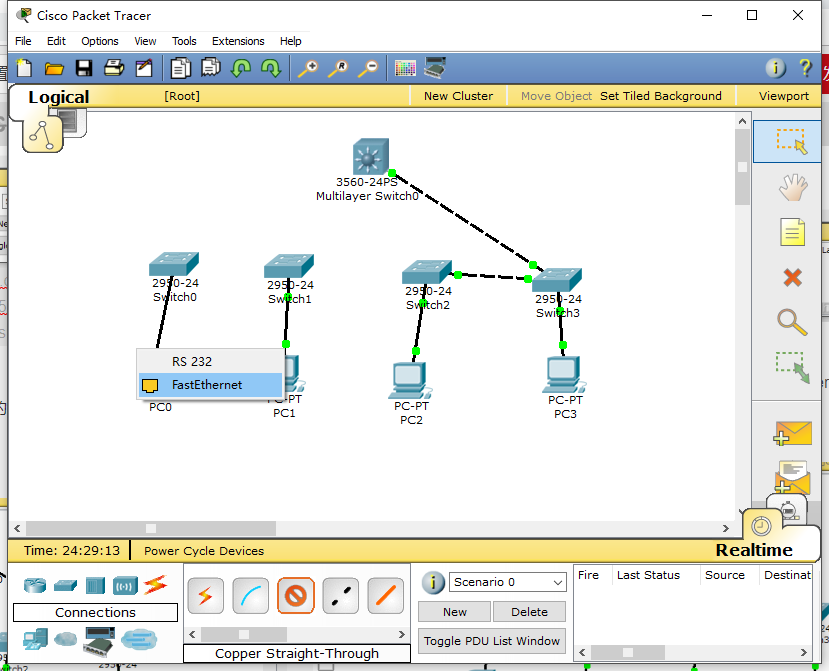Click the New Cluster button
The height and width of the screenshot is (671, 829).
[458, 96]
